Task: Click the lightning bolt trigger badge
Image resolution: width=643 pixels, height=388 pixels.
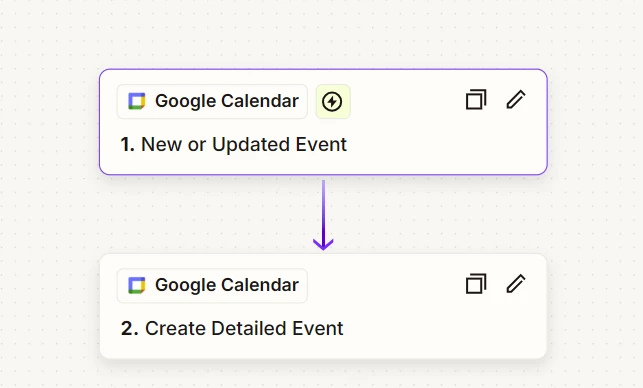Action: pos(333,102)
